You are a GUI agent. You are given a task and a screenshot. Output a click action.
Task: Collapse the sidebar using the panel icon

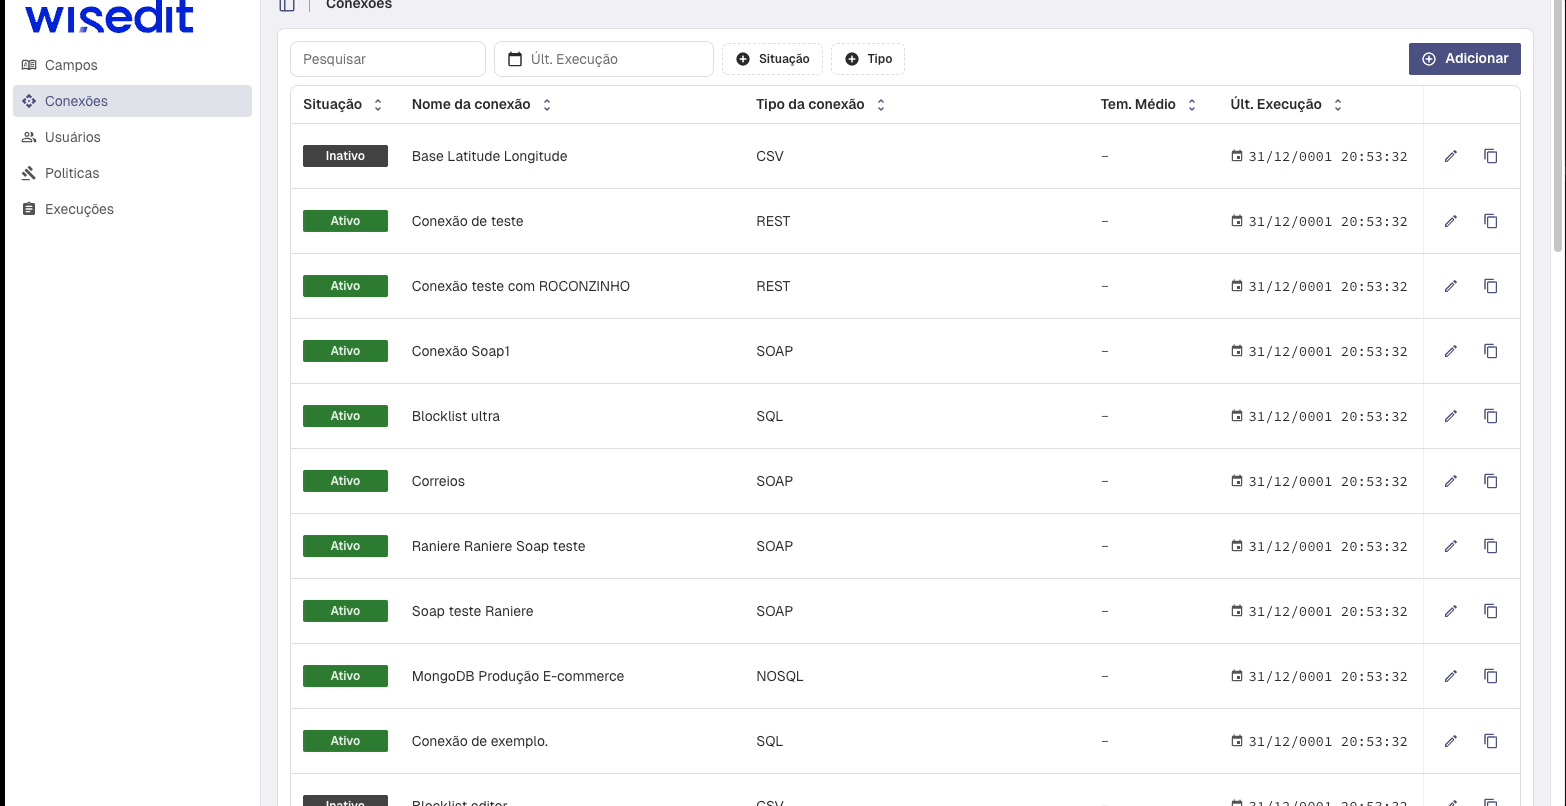(x=287, y=5)
